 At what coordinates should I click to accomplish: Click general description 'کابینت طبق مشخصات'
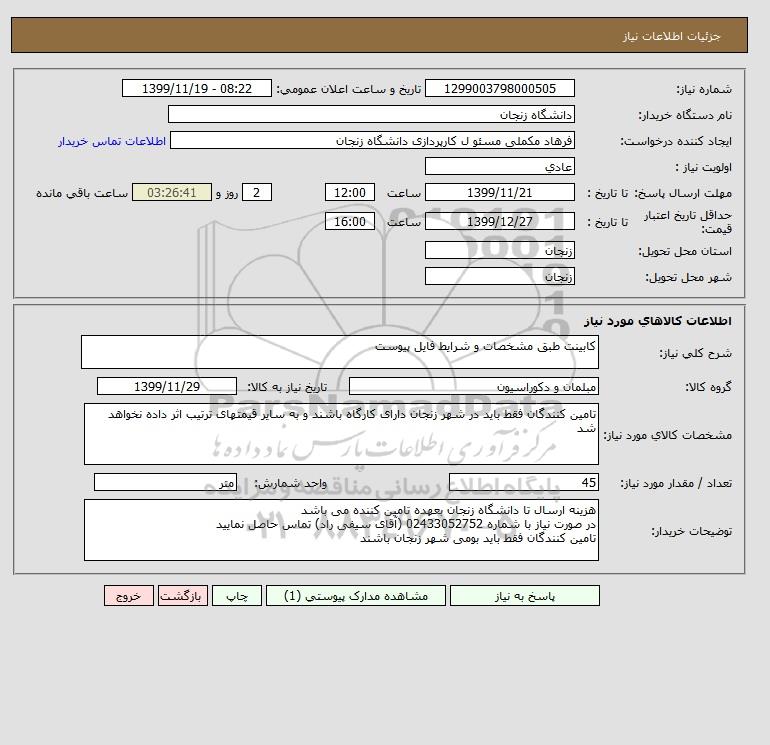point(340,352)
